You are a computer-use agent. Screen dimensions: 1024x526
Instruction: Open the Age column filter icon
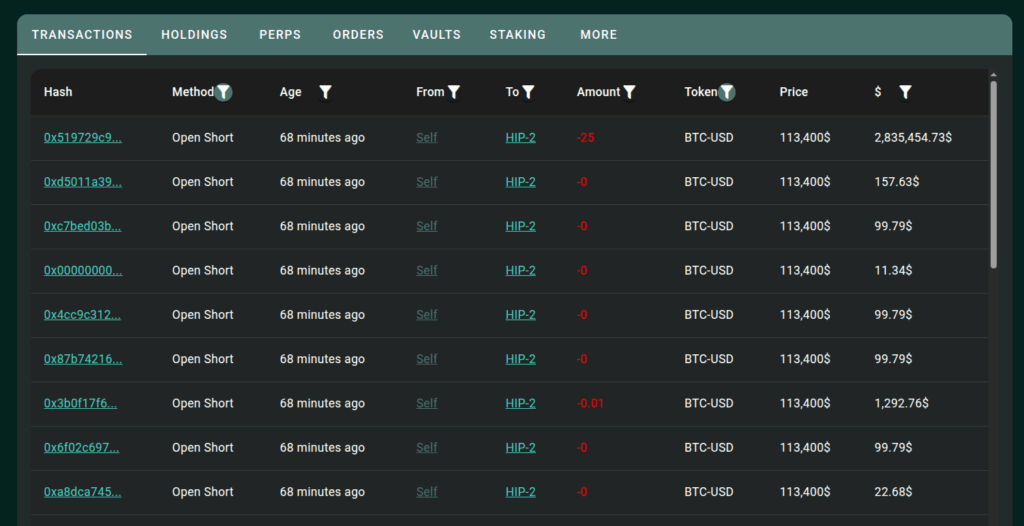click(325, 92)
